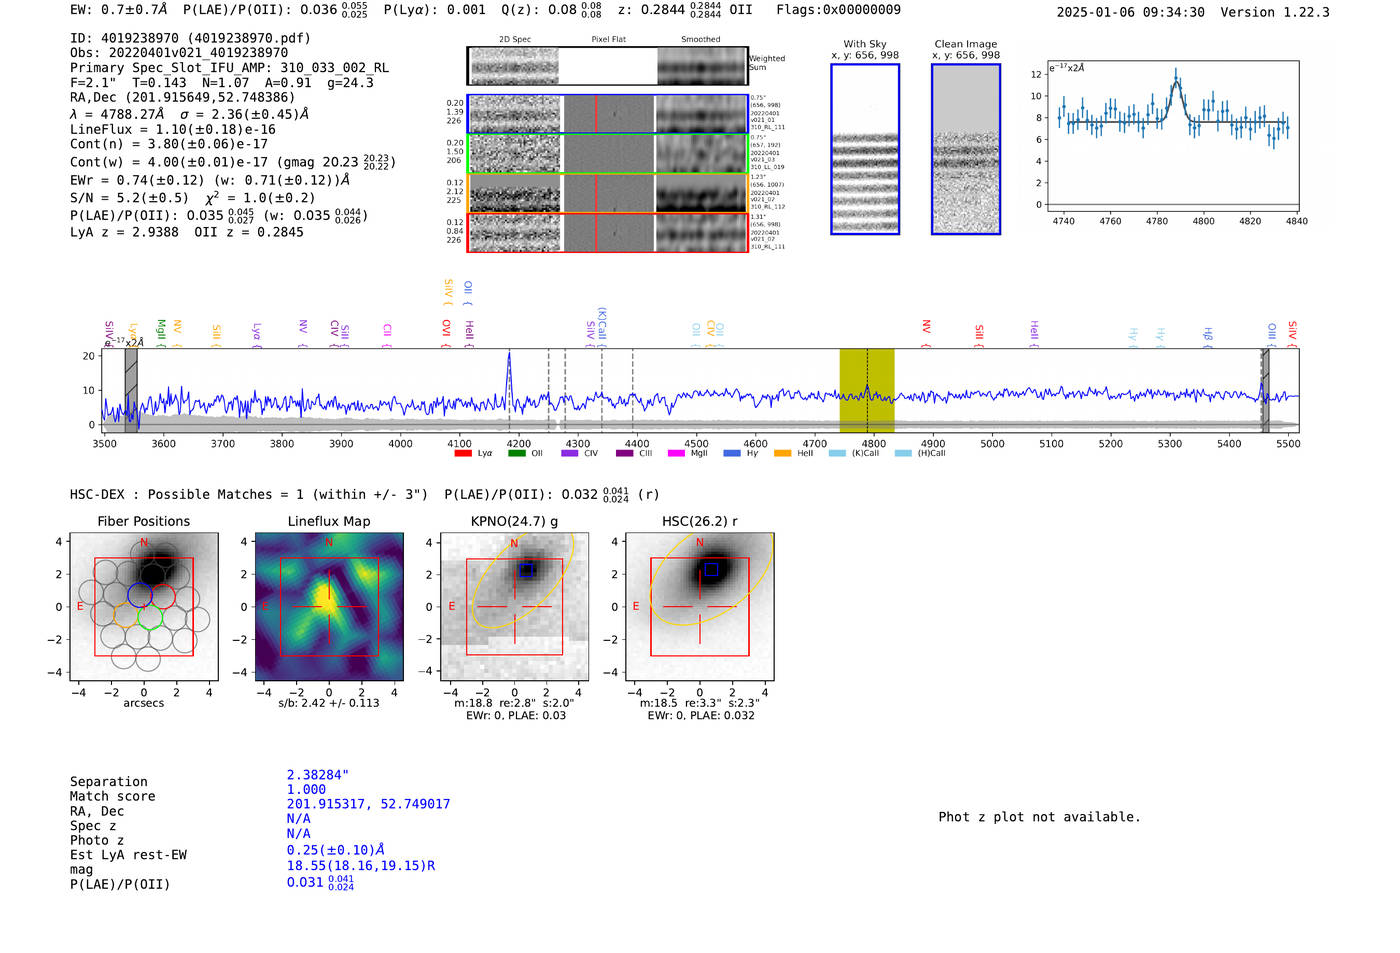Click the light-blue (H)CaII legend swatch

pos(903,453)
